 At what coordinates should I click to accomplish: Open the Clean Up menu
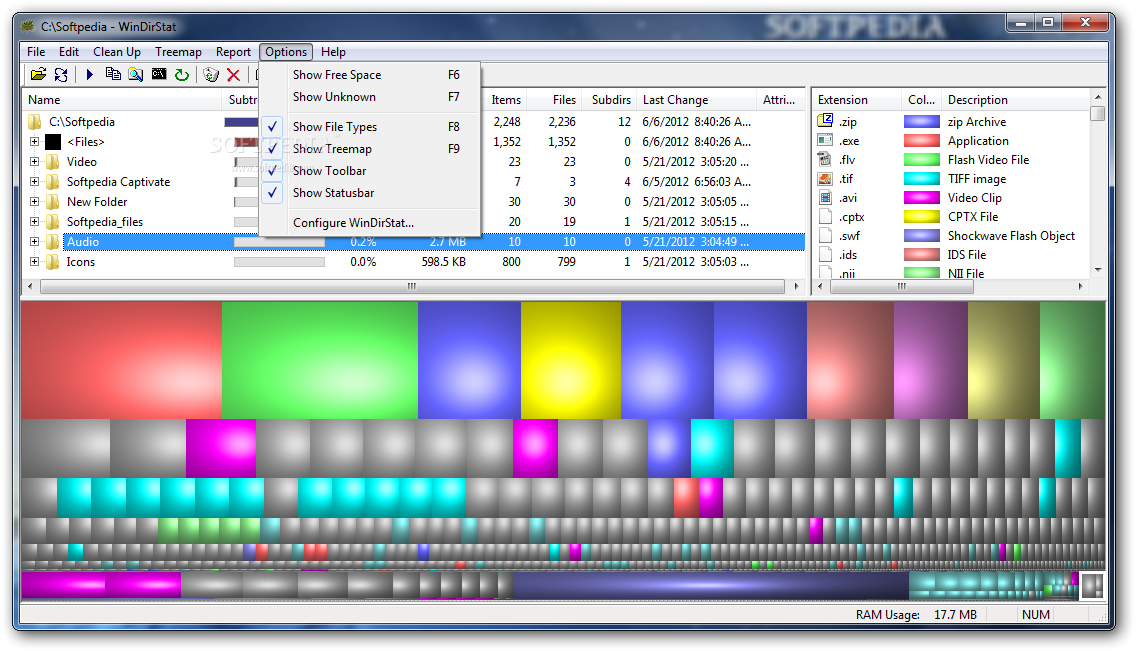pos(117,51)
